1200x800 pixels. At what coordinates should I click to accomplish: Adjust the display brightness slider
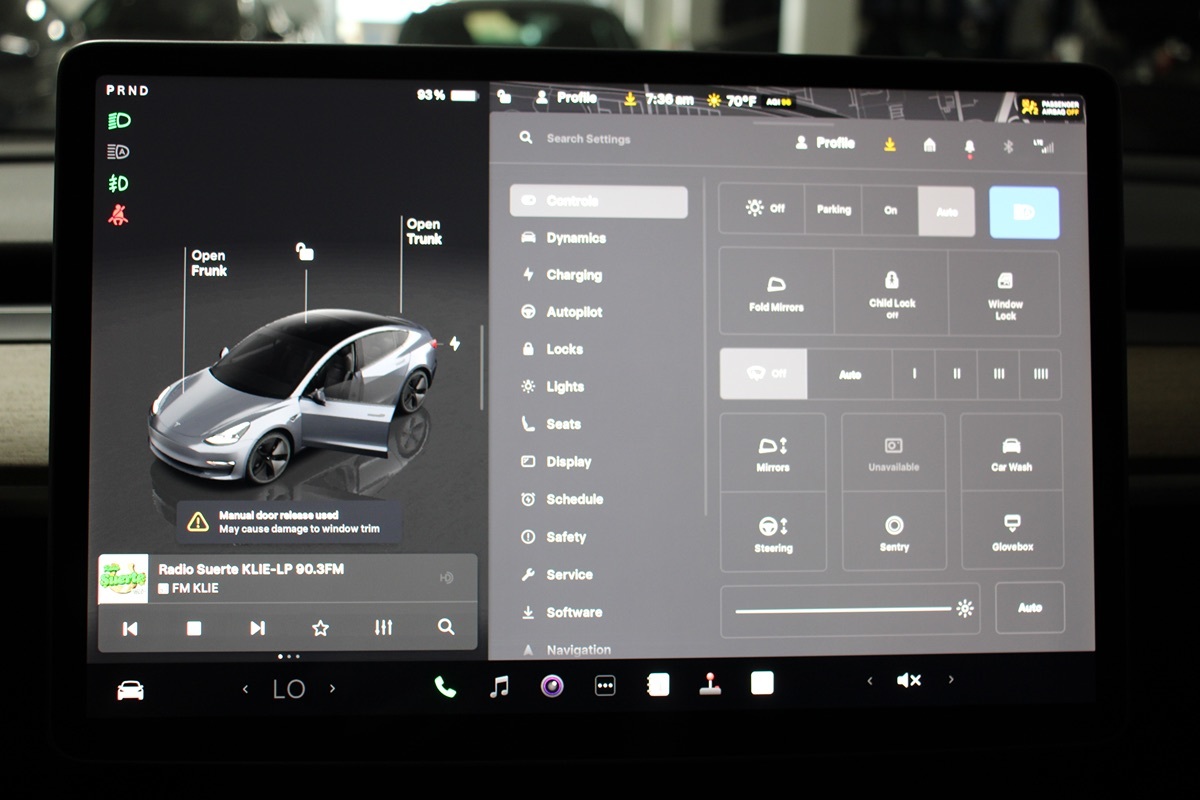pos(843,609)
